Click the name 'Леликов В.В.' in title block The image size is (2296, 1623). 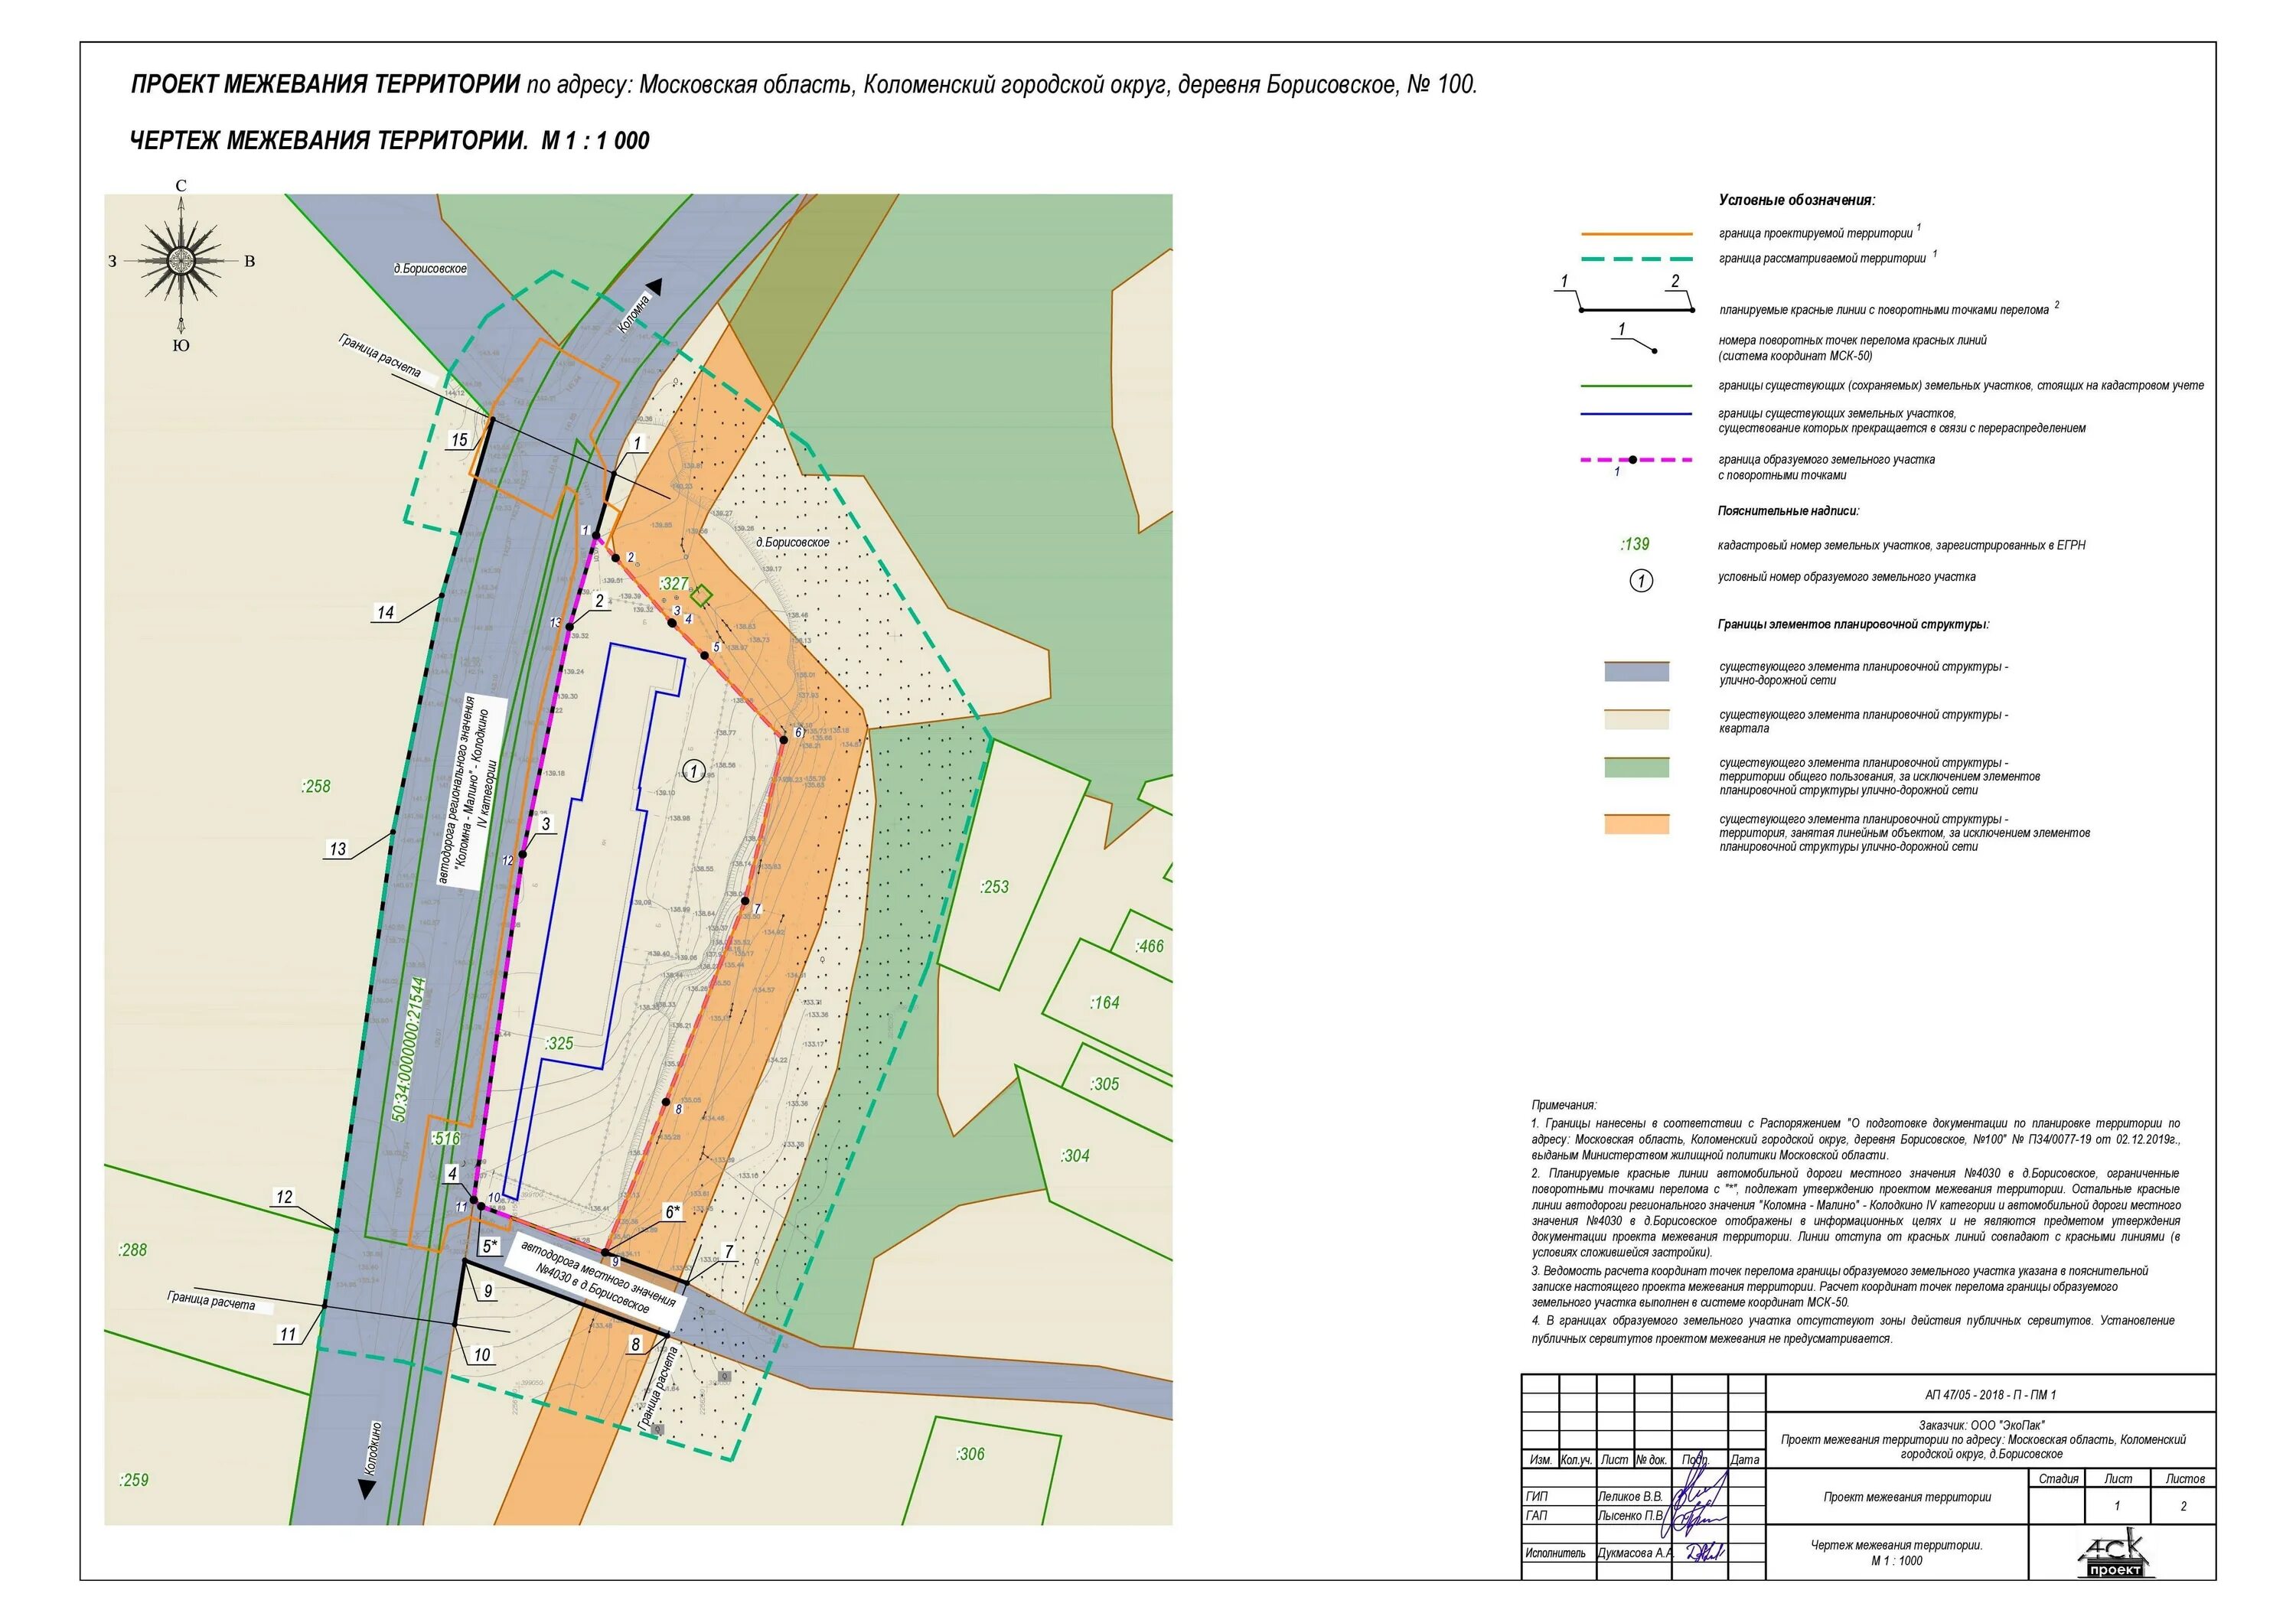(1630, 1497)
